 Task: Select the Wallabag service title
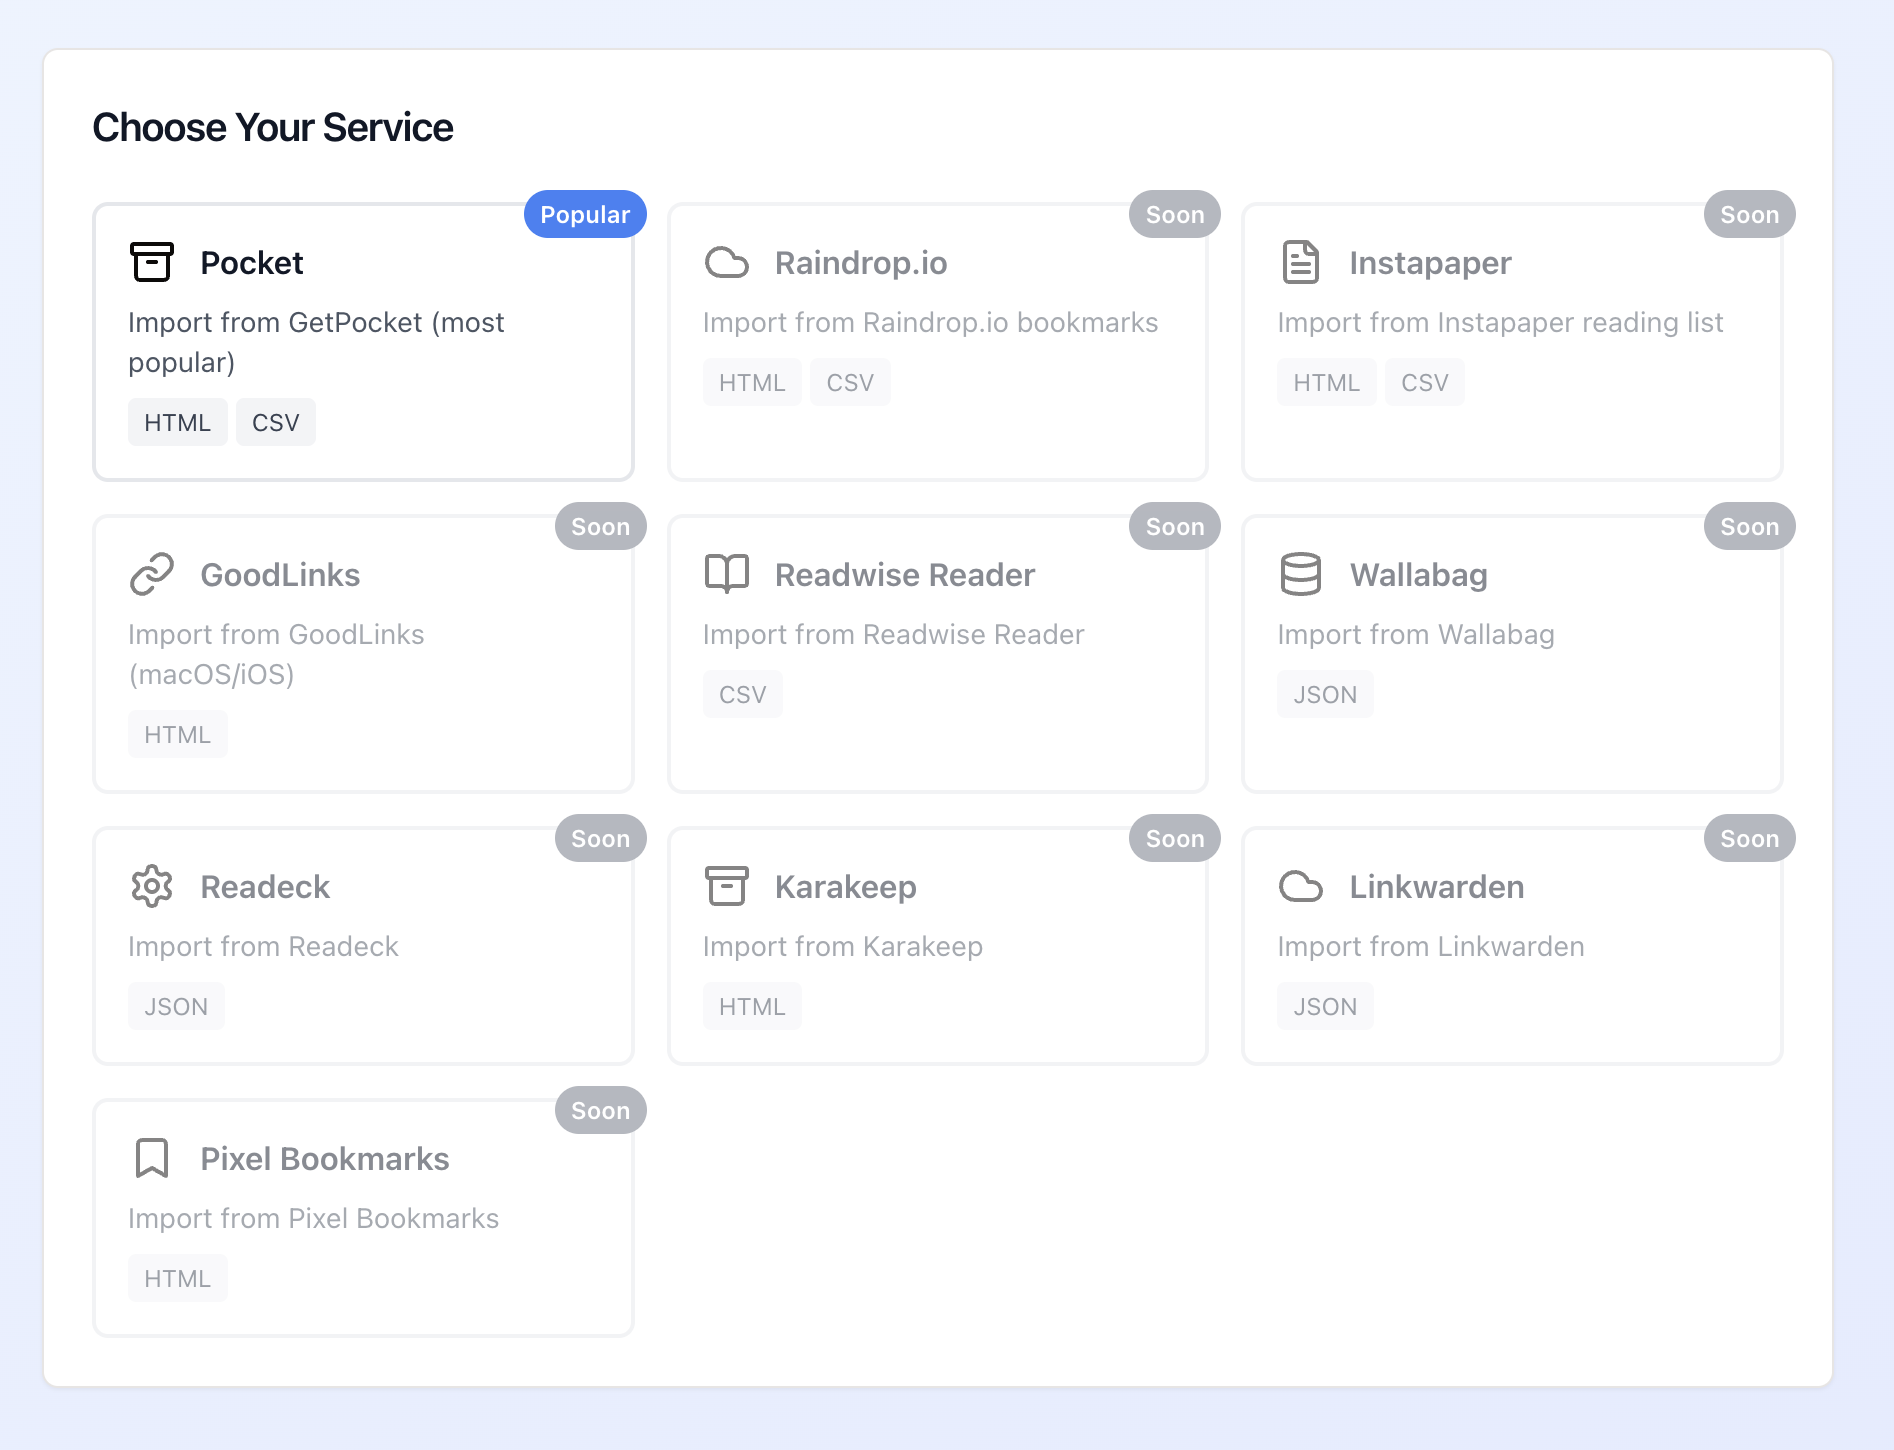point(1419,575)
